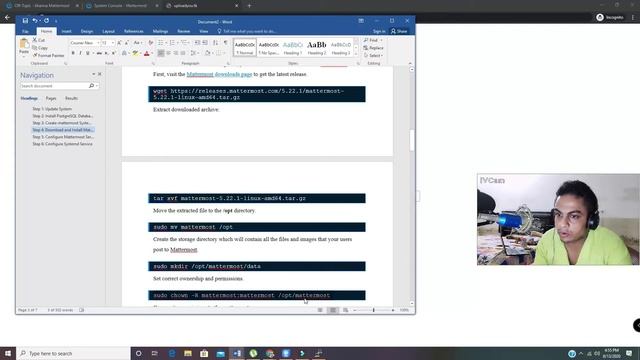Click the Bullets list icon
Screen dimensions: 640x360
(161, 43)
